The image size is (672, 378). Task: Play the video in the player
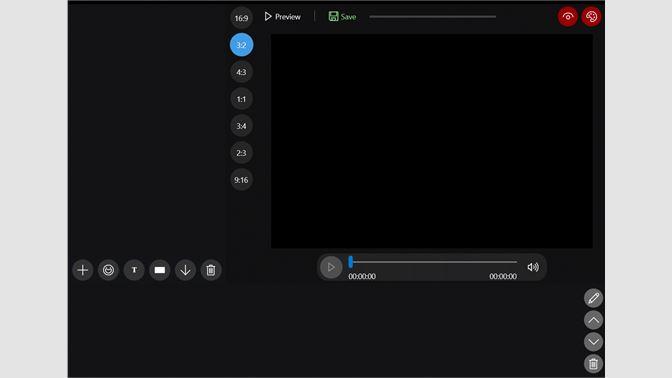click(x=331, y=267)
